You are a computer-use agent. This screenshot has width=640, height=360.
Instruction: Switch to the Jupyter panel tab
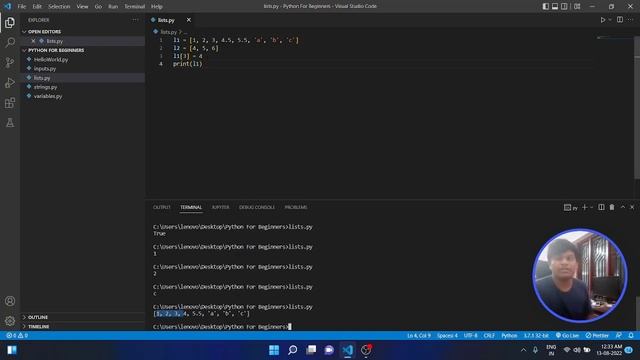220,207
